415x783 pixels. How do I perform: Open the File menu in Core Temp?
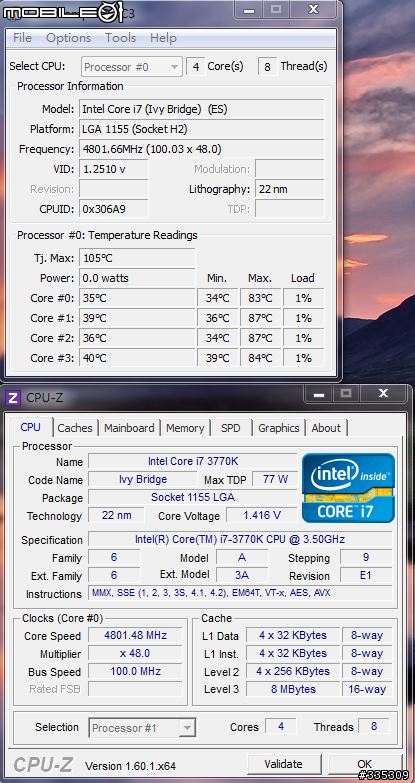click(x=22, y=38)
